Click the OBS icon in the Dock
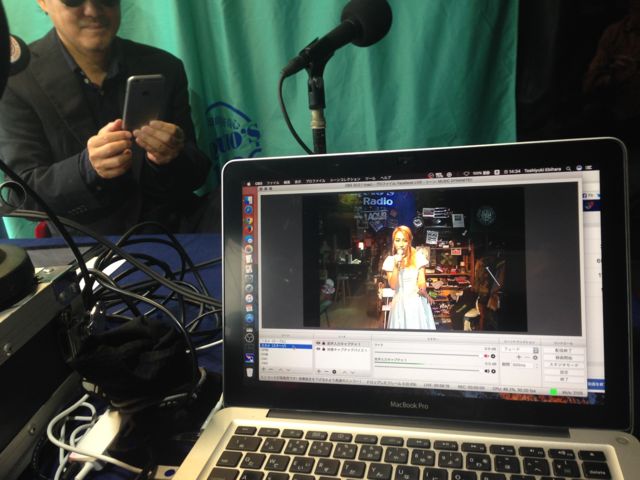This screenshot has width=640, height=480. pyautogui.click(x=249, y=338)
